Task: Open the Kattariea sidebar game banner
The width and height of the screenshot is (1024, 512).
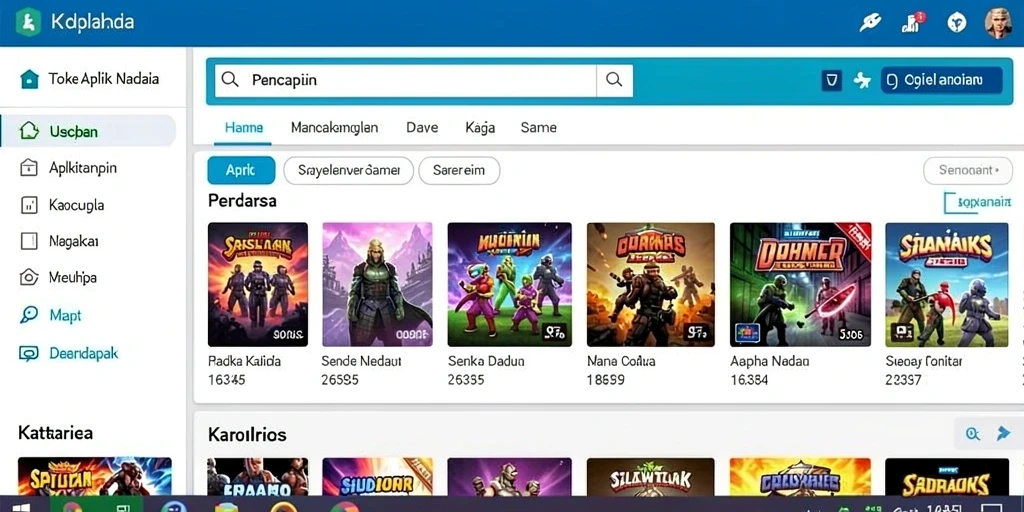Action: pyautogui.click(x=95, y=476)
